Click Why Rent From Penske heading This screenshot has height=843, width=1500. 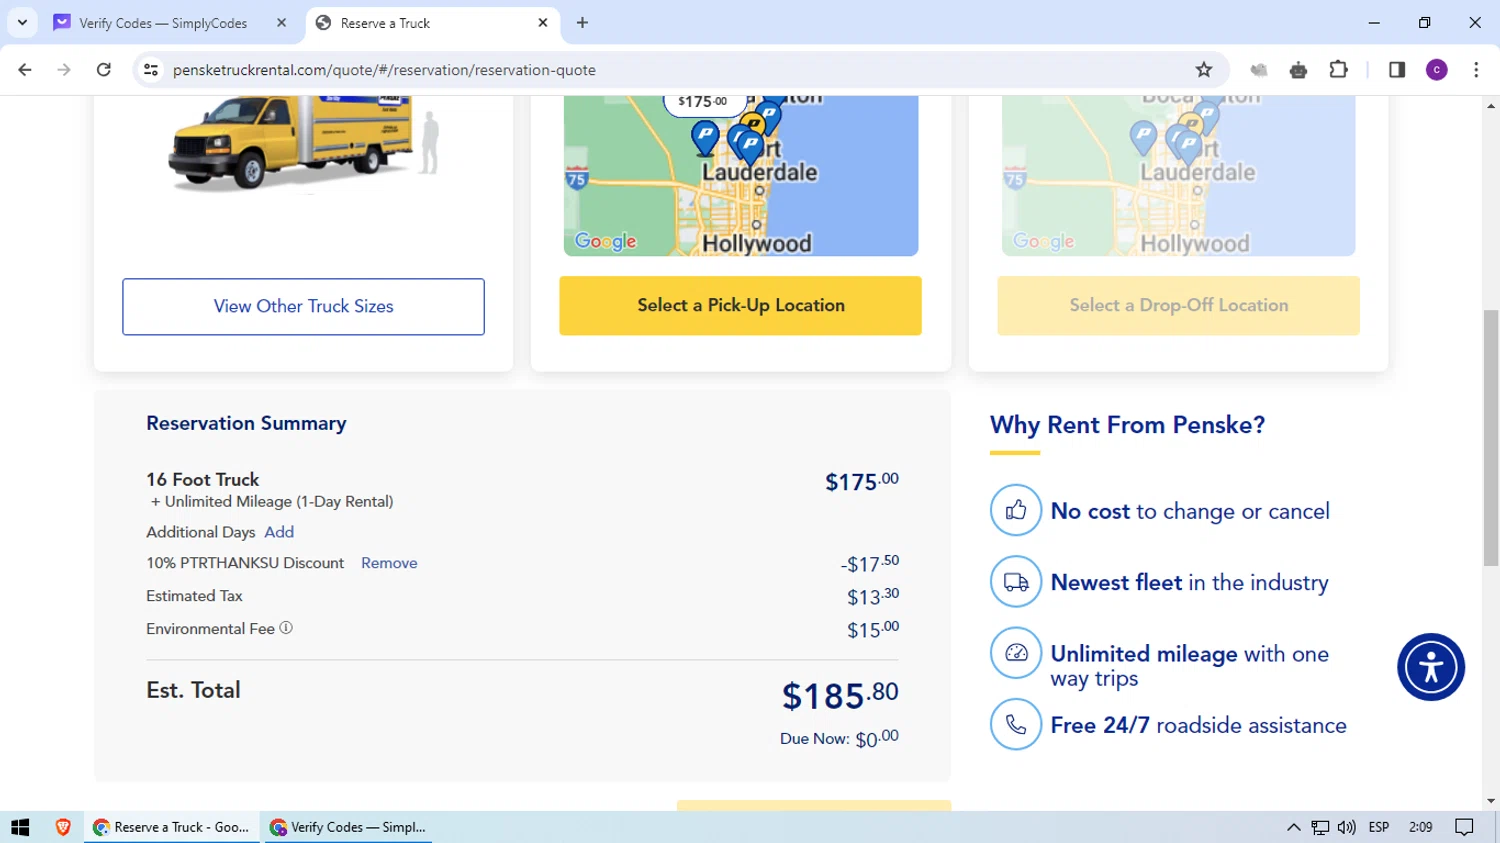point(1127,425)
